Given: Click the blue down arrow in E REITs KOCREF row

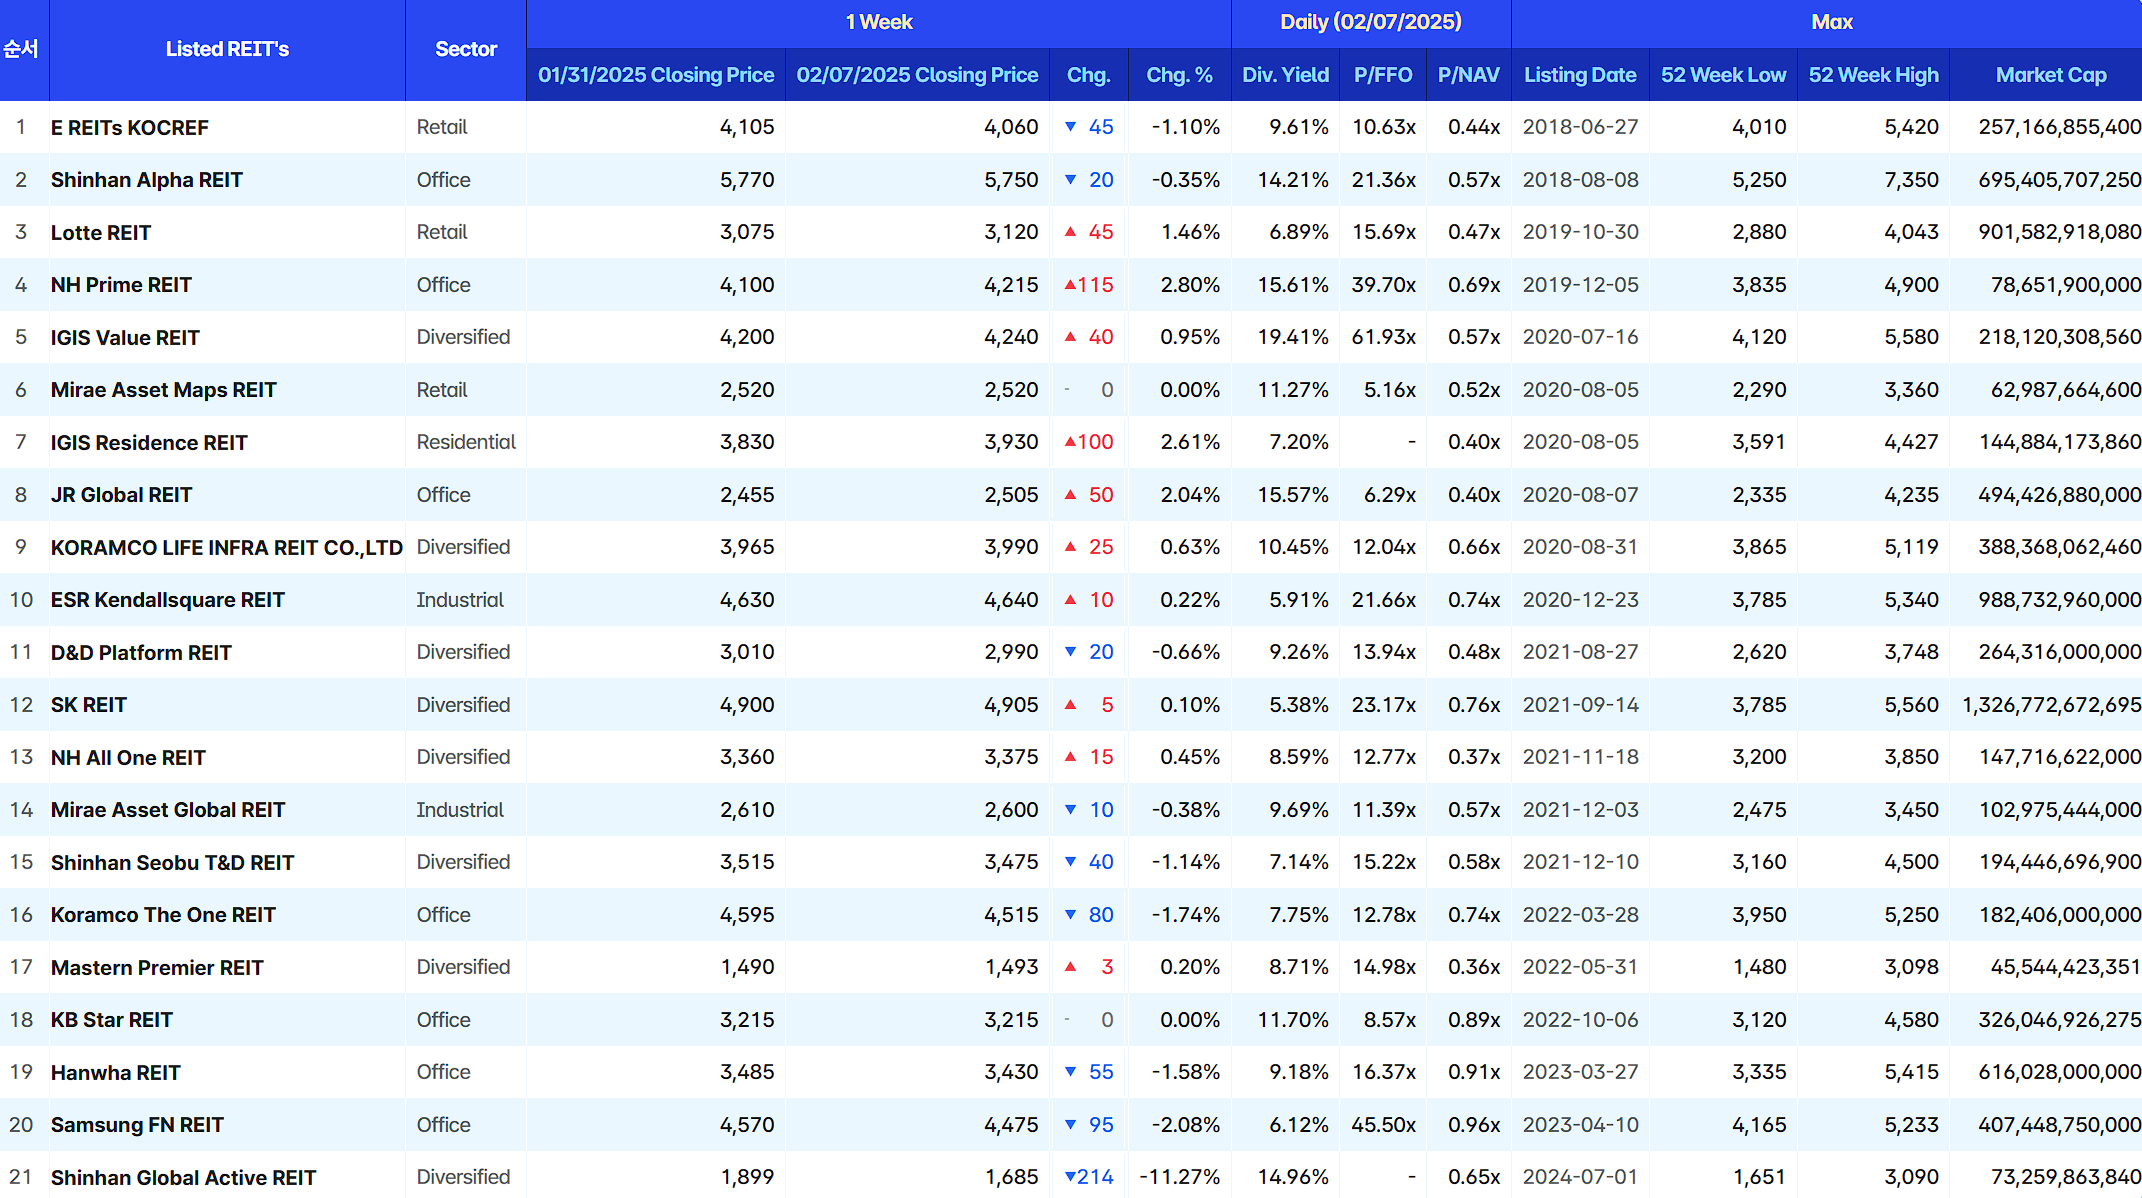Looking at the screenshot, I should tap(1070, 127).
